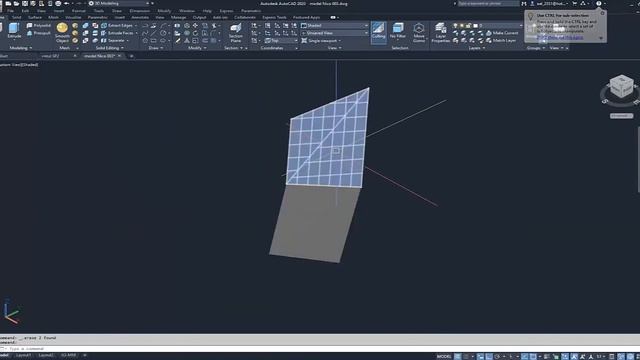640x360 pixels.
Task: Click the ViewCube in the viewport
Action: tap(621, 87)
